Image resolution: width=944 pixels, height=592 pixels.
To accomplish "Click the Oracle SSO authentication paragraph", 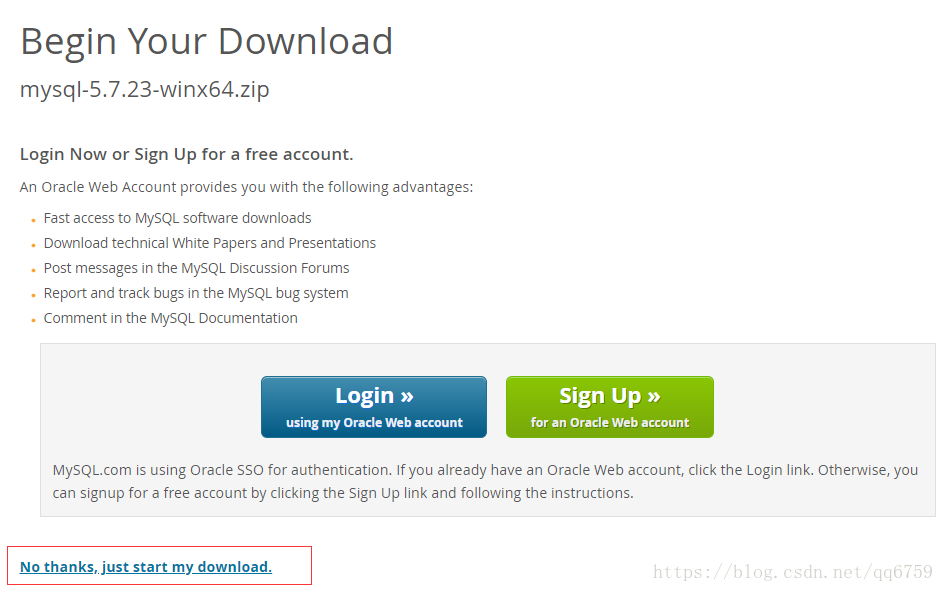I will click(x=485, y=481).
